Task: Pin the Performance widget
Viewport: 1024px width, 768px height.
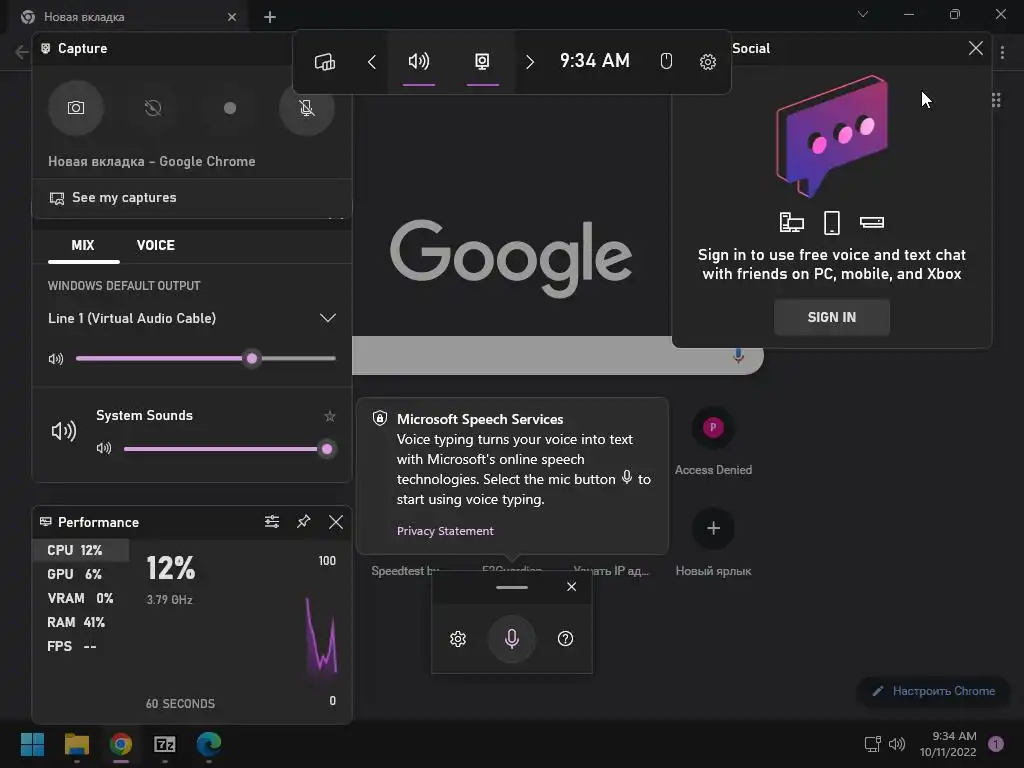Action: pos(304,522)
